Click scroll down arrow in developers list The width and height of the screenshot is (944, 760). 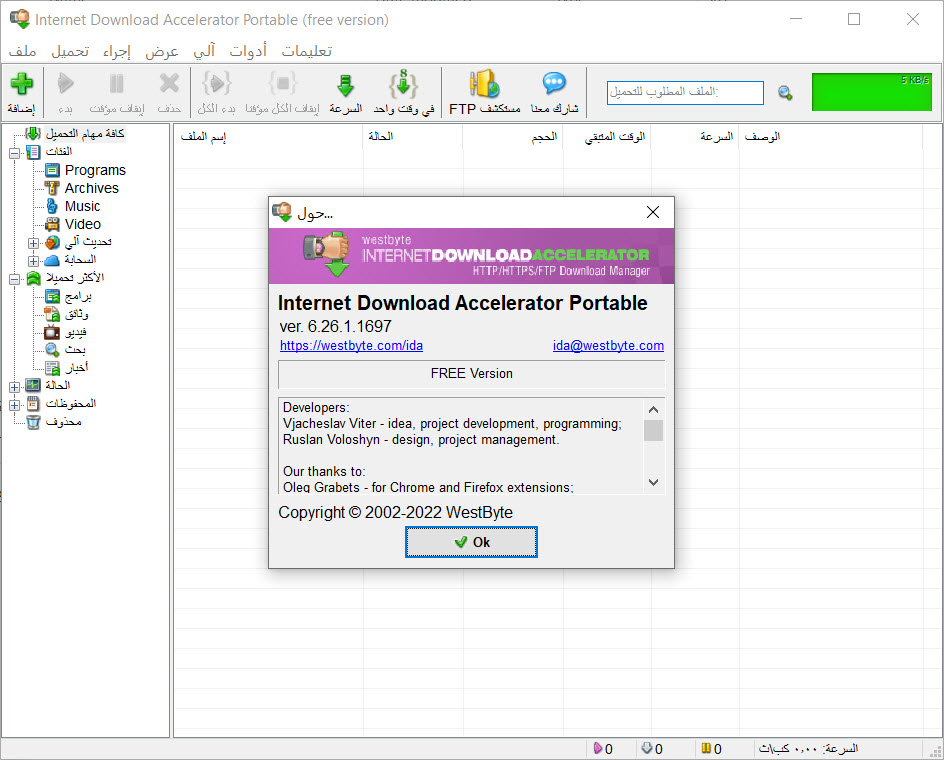654,482
